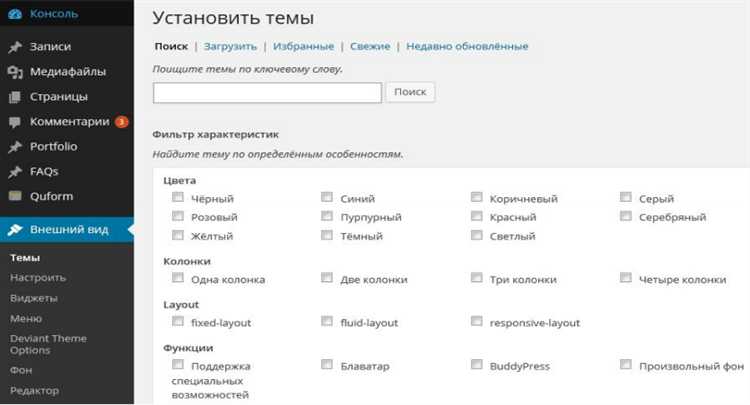Open the Недавно обновлённые link

point(466,46)
